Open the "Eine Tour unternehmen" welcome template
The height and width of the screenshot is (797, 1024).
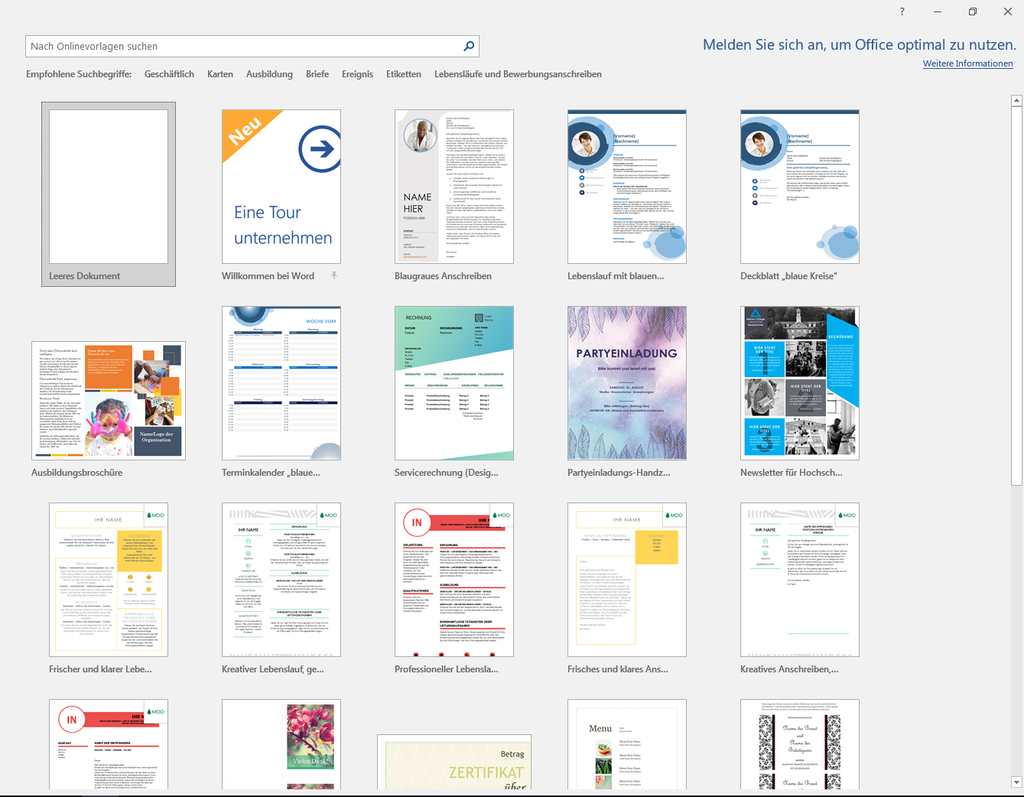point(281,186)
